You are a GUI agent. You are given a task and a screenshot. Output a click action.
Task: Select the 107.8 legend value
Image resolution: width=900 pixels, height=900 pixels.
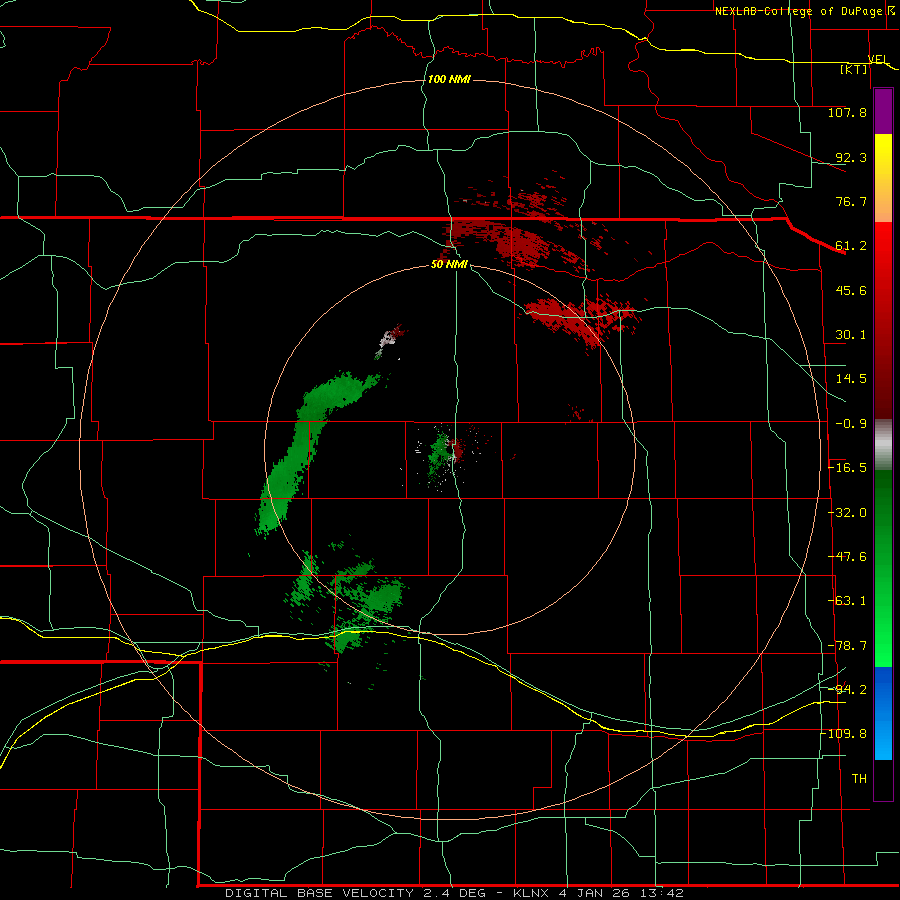click(847, 112)
